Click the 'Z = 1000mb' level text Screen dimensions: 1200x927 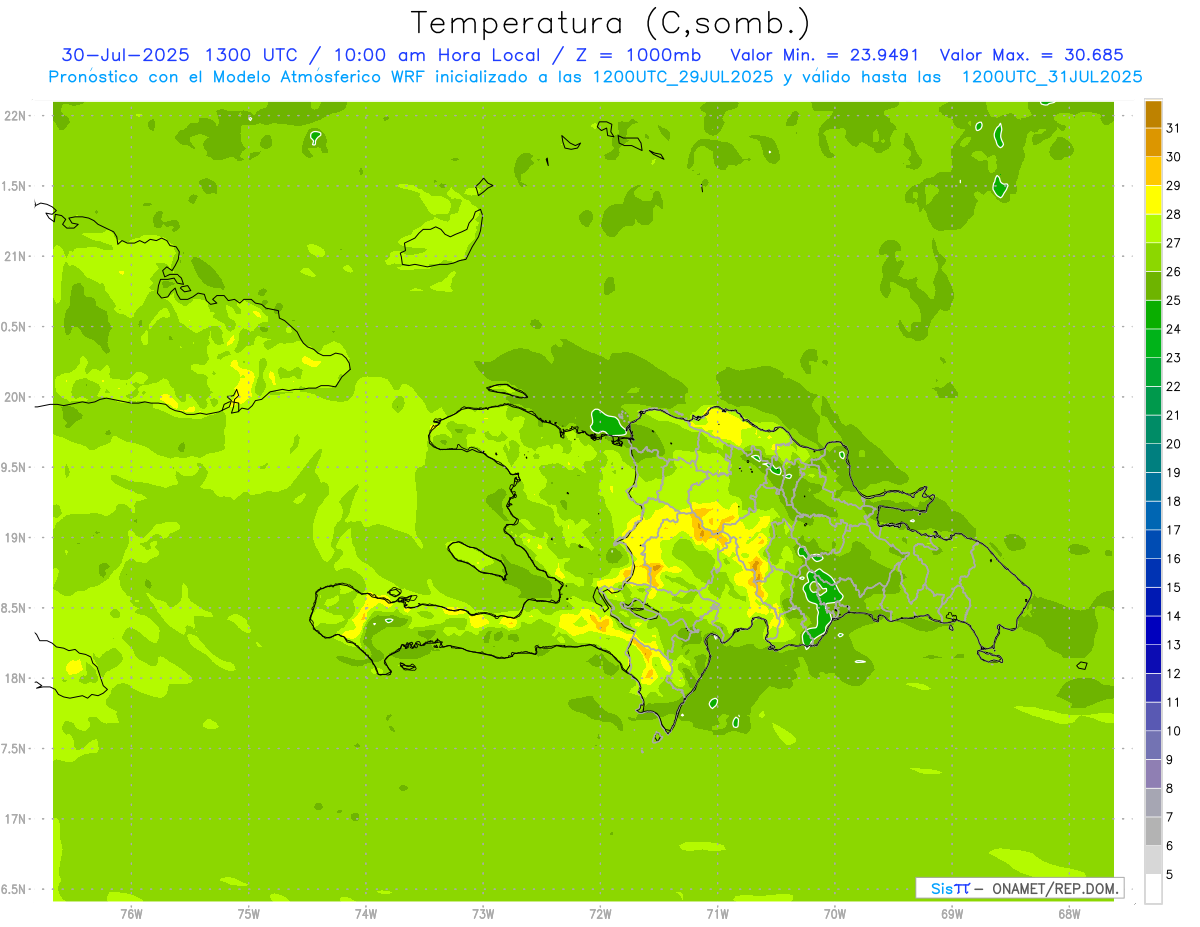pyautogui.click(x=638, y=55)
